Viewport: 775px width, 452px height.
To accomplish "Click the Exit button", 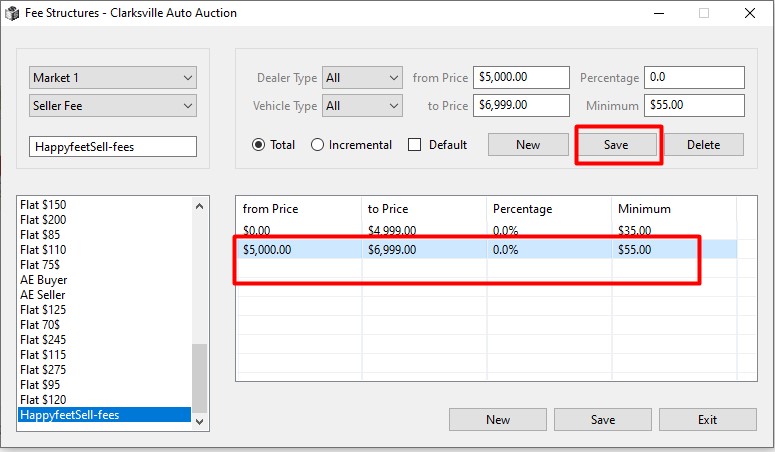I will pyautogui.click(x=707, y=420).
